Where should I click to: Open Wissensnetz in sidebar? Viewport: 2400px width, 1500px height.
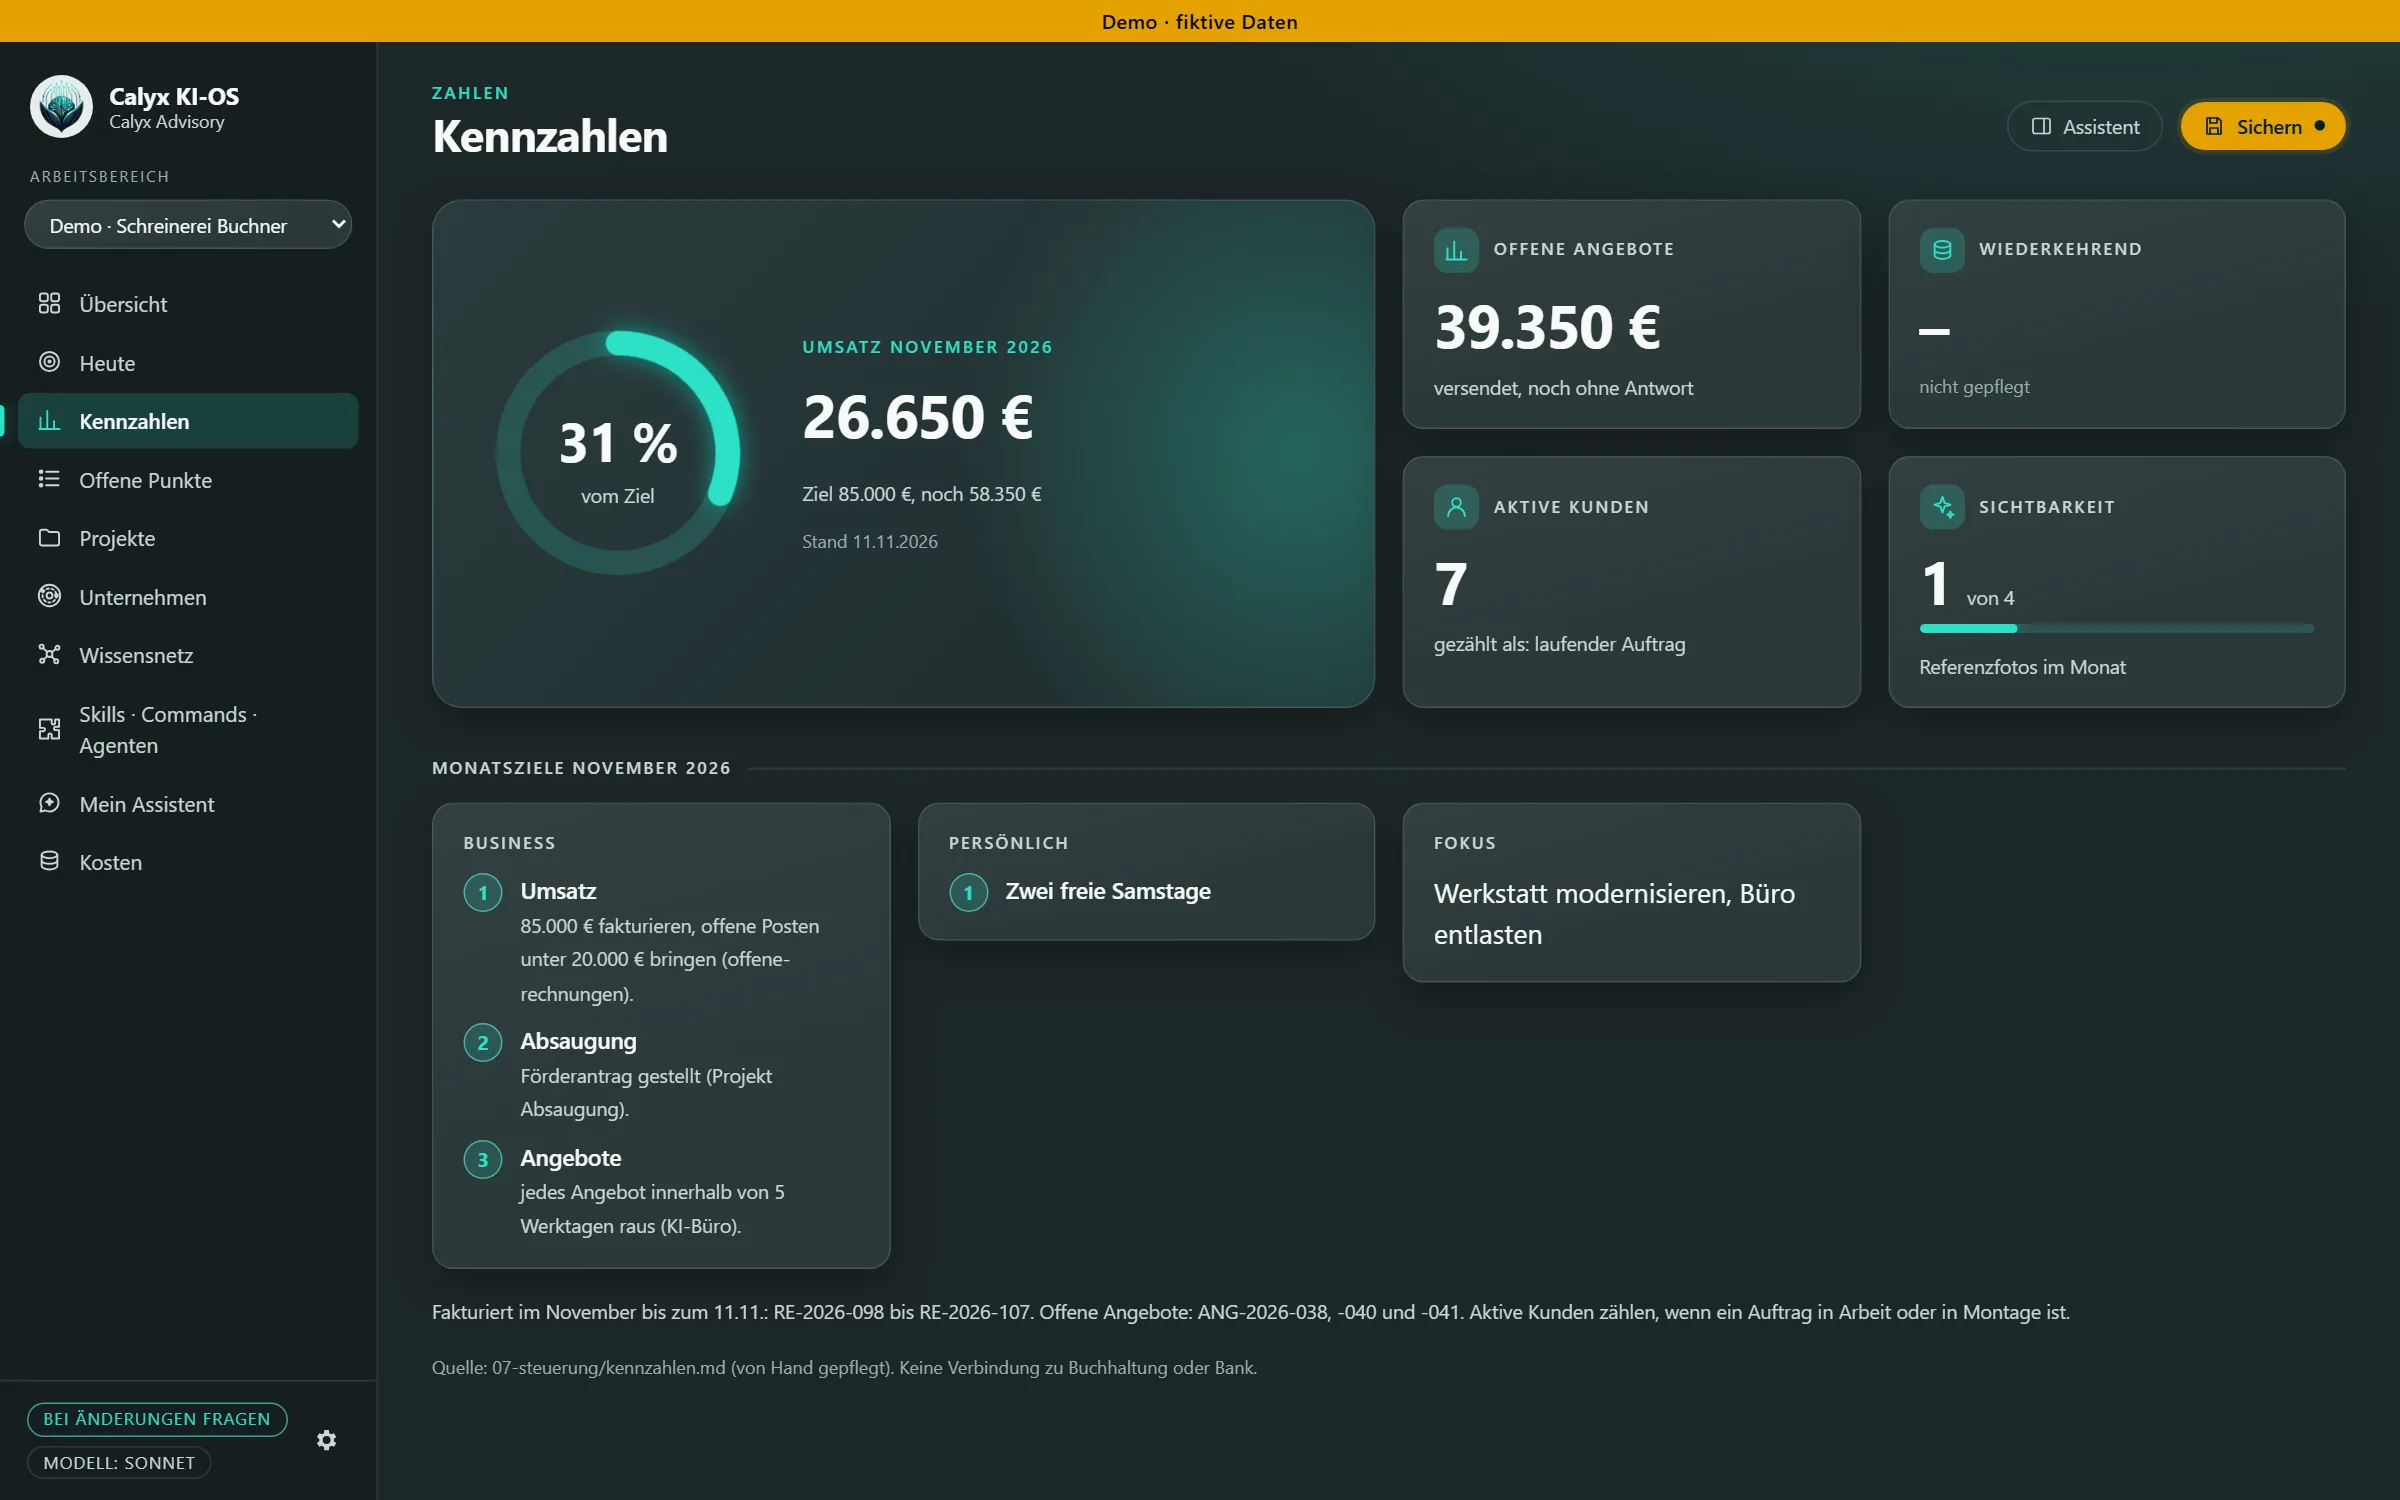(x=188, y=655)
